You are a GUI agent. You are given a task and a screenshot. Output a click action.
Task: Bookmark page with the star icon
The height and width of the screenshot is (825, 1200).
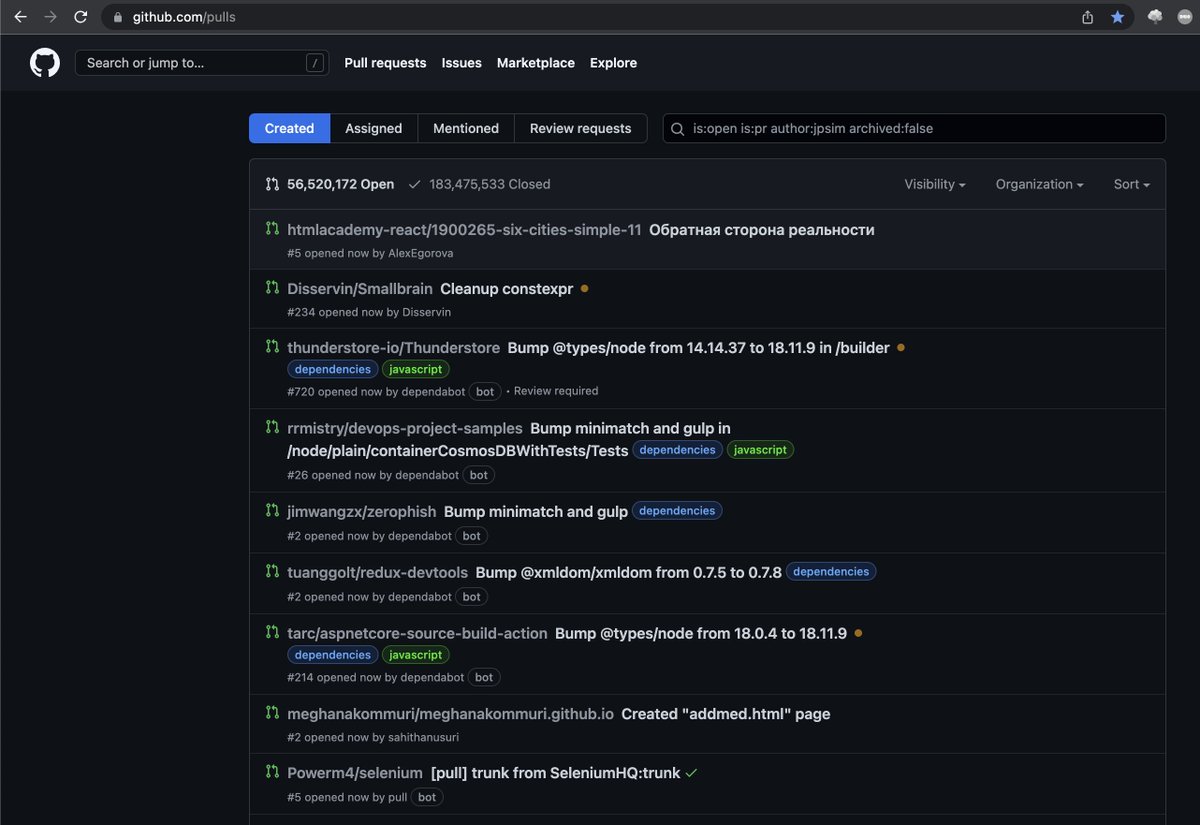[x=1117, y=17]
